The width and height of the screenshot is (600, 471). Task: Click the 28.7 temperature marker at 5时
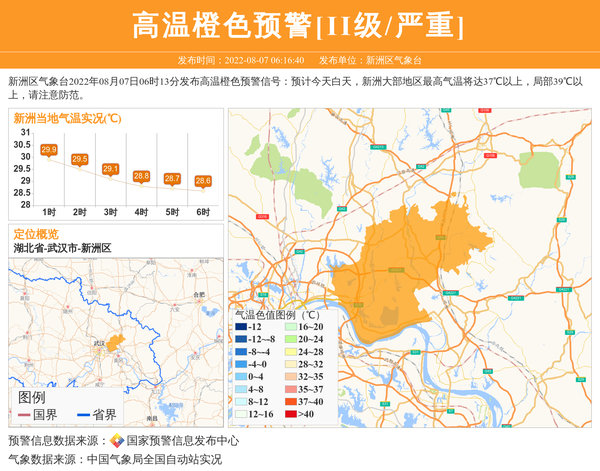coord(172,179)
